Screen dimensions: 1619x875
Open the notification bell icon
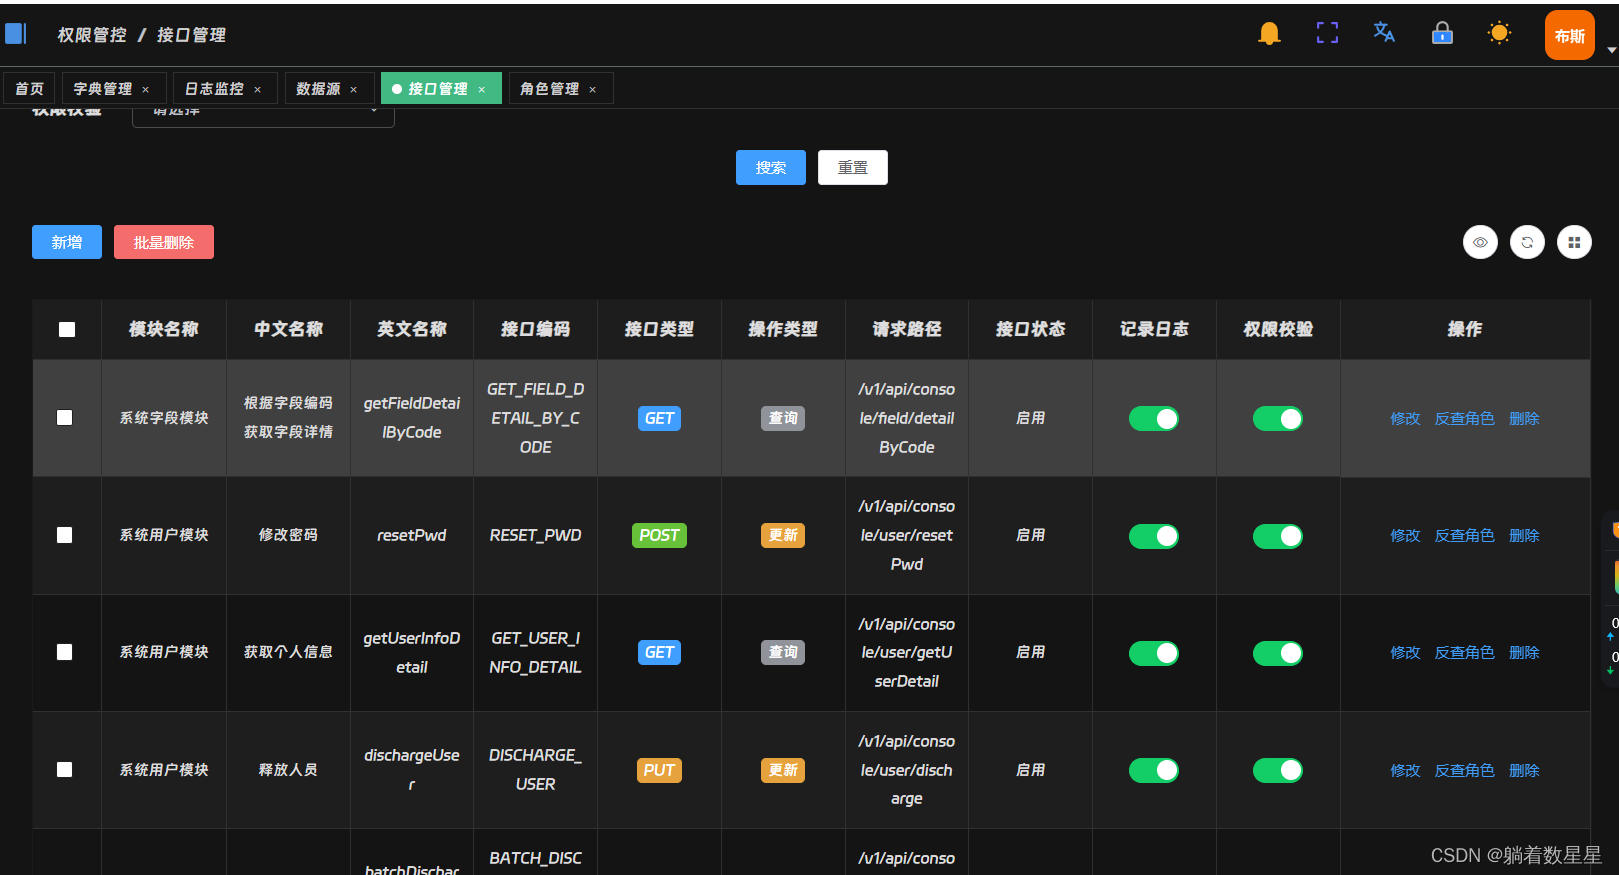click(1269, 33)
